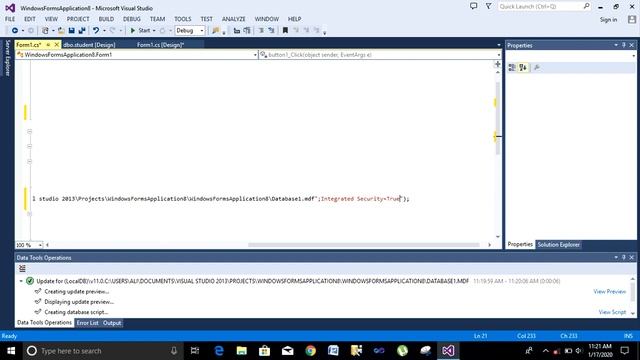
Task: Toggle auto-hide pin on Data Tools Operations
Action: coord(624,257)
